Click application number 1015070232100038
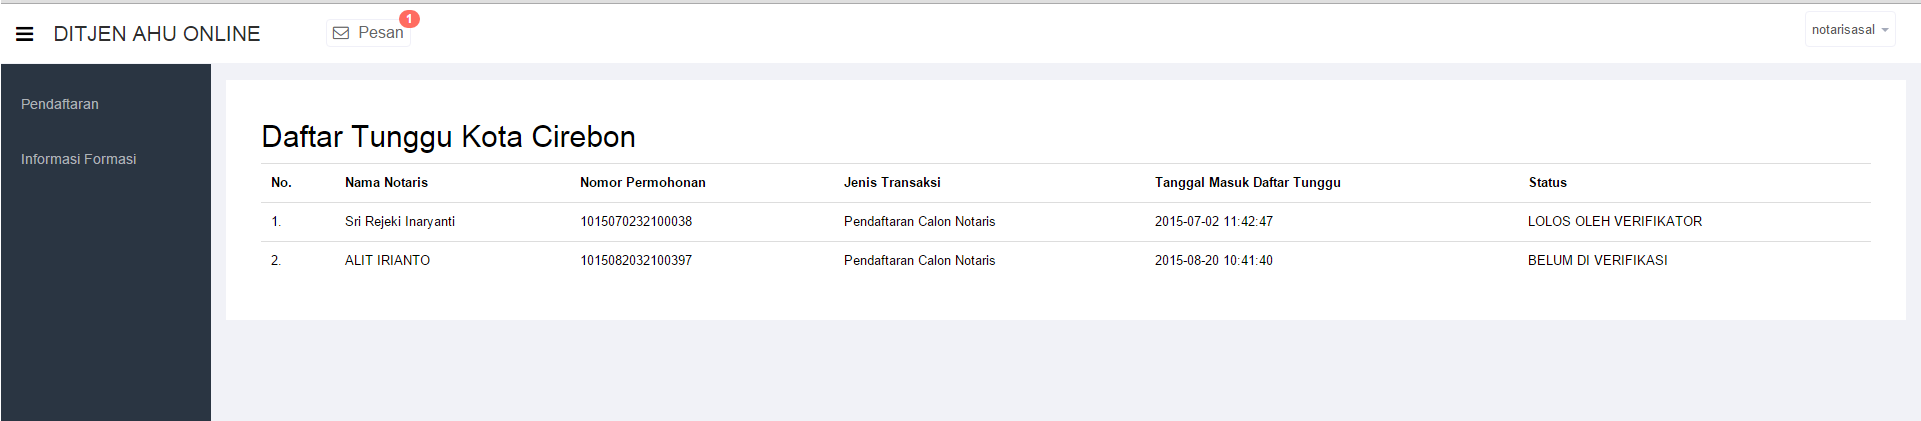This screenshot has height=421, width=1921. pos(636,221)
